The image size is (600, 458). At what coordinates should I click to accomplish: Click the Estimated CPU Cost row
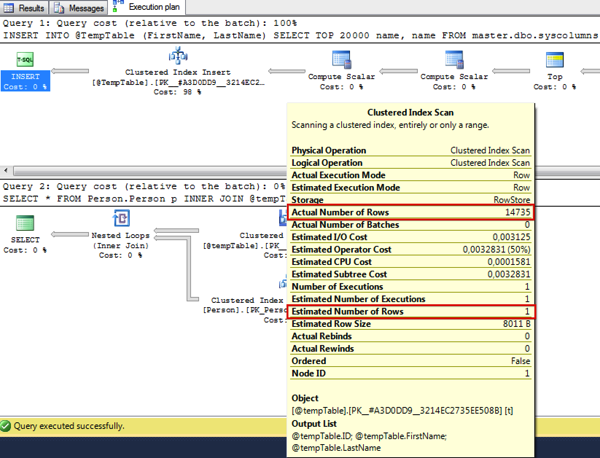411,262
